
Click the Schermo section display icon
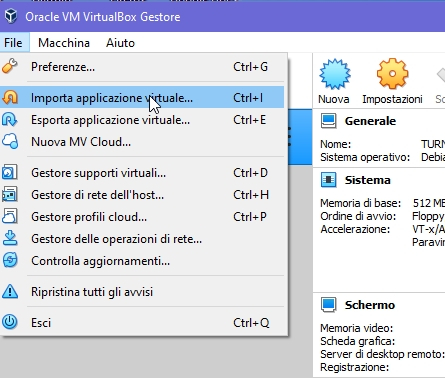(328, 305)
